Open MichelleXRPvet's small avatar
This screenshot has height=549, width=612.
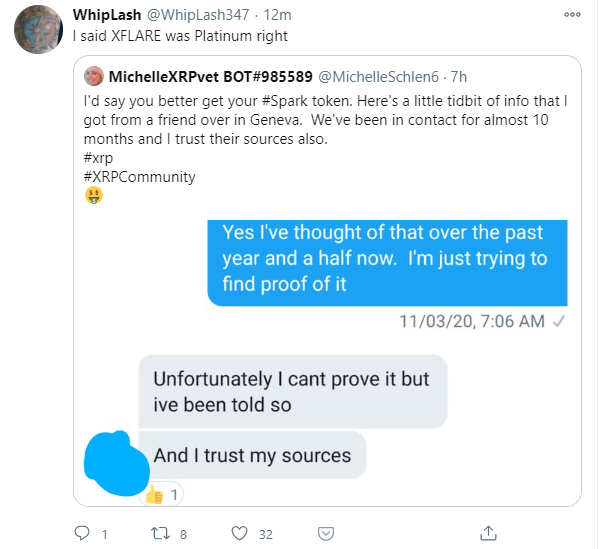[94, 77]
